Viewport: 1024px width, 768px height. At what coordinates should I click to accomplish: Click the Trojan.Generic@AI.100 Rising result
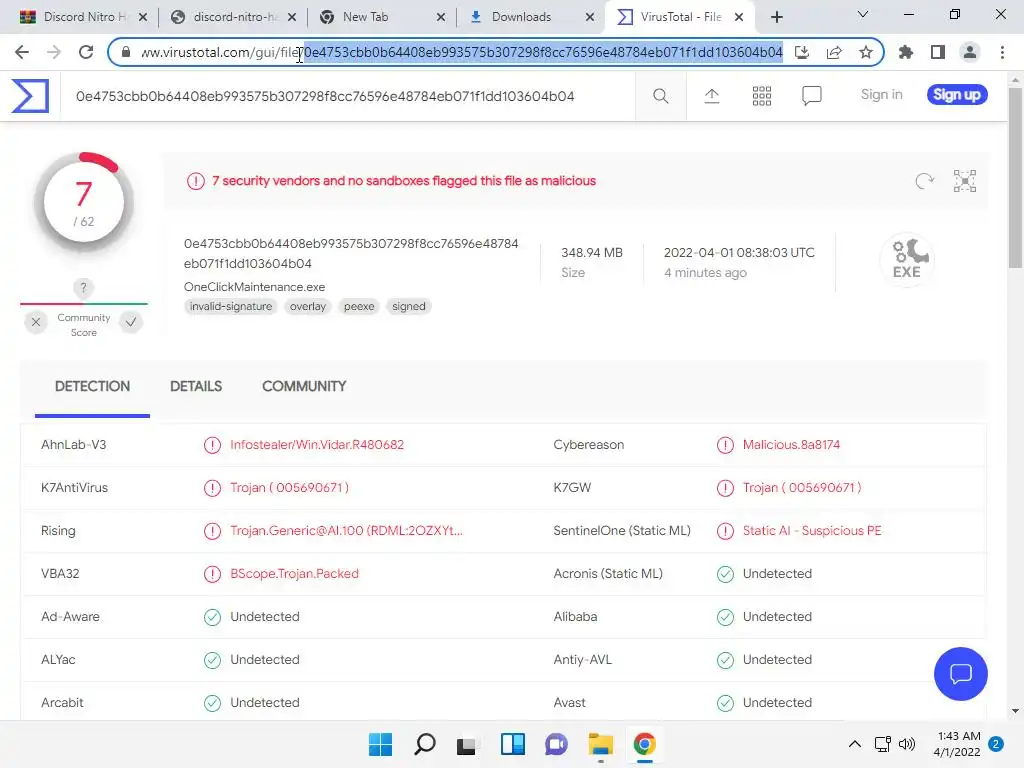pos(346,530)
